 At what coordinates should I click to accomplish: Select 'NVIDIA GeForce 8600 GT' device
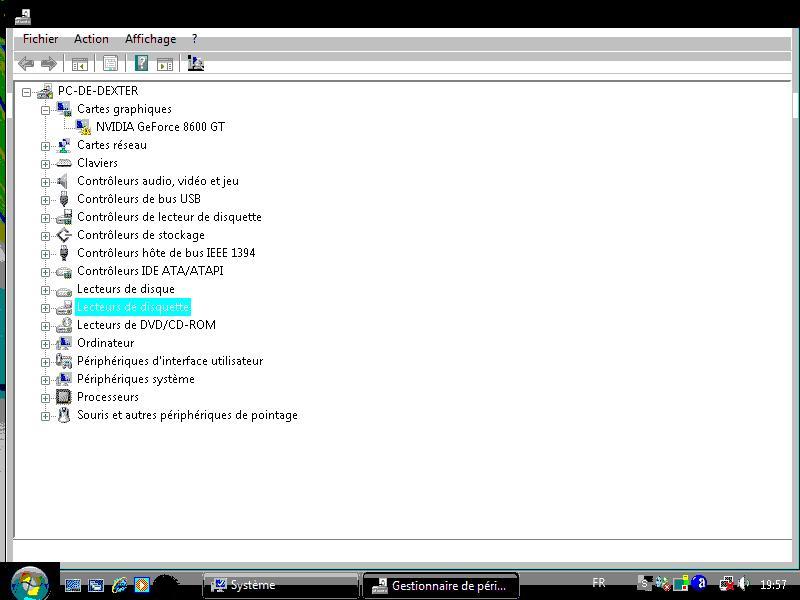click(x=160, y=127)
